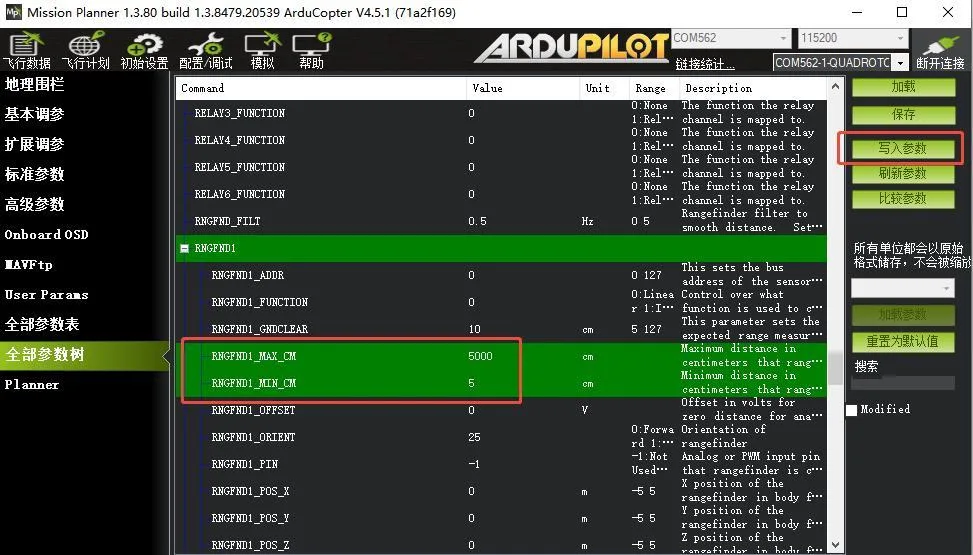Select the RNGFND1_POS_Z row name
The image size is (973, 555).
pos(250,546)
